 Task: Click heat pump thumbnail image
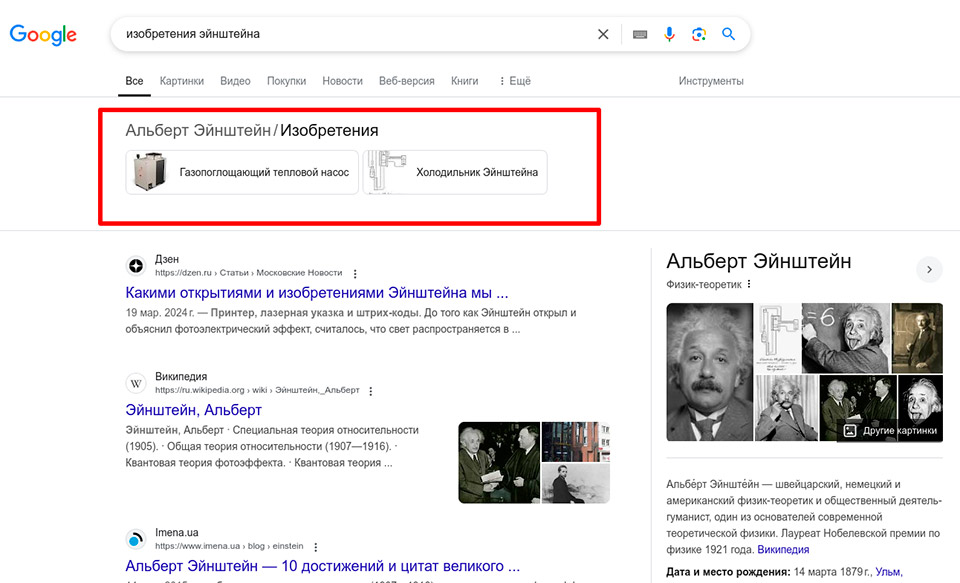click(x=149, y=172)
